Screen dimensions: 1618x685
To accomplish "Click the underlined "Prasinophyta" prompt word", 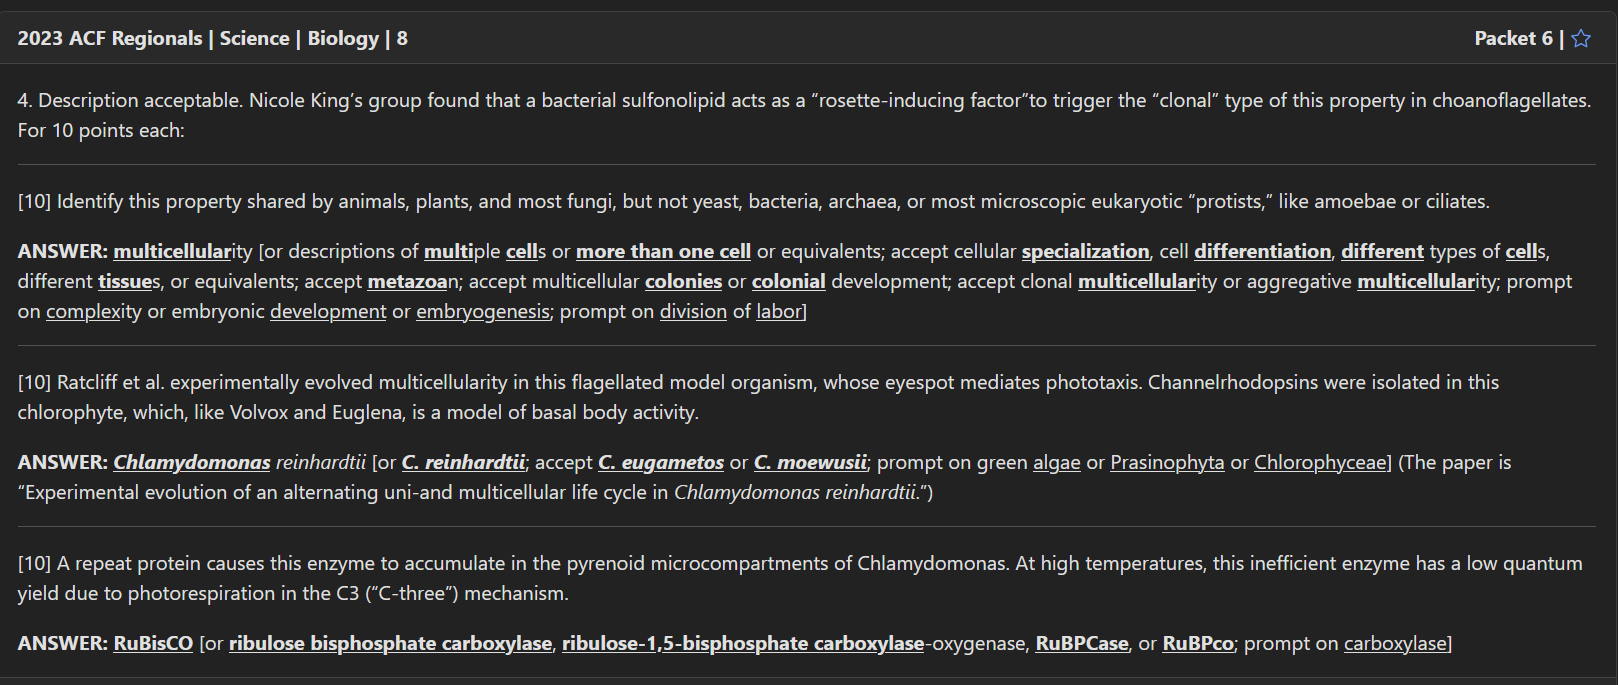I will pyautogui.click(x=1167, y=463).
